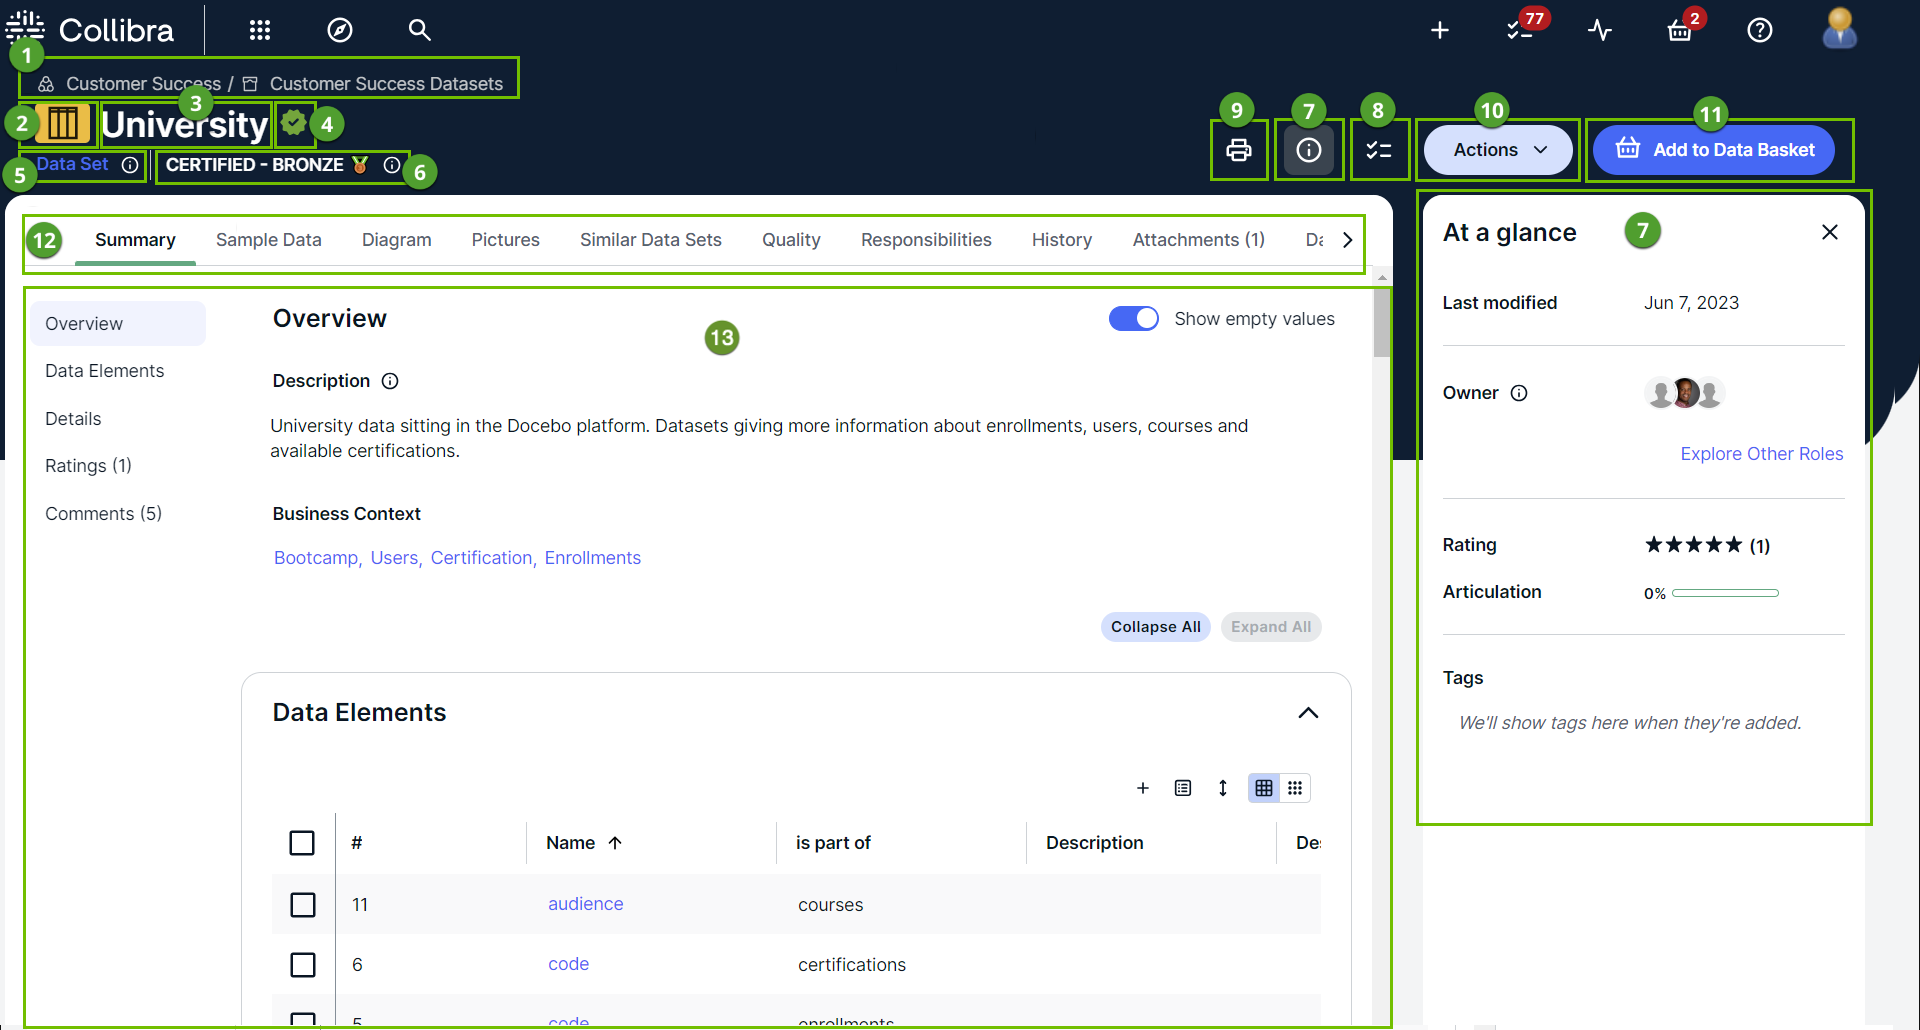Toggle Show empty values switch
Image resolution: width=1920 pixels, height=1030 pixels.
click(x=1133, y=319)
